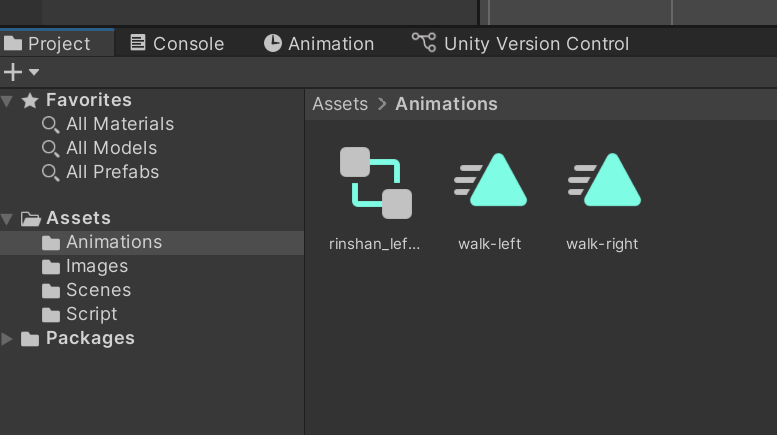Image resolution: width=777 pixels, height=435 pixels.
Task: Select the Project tab
Action: pyautogui.click(x=48, y=44)
